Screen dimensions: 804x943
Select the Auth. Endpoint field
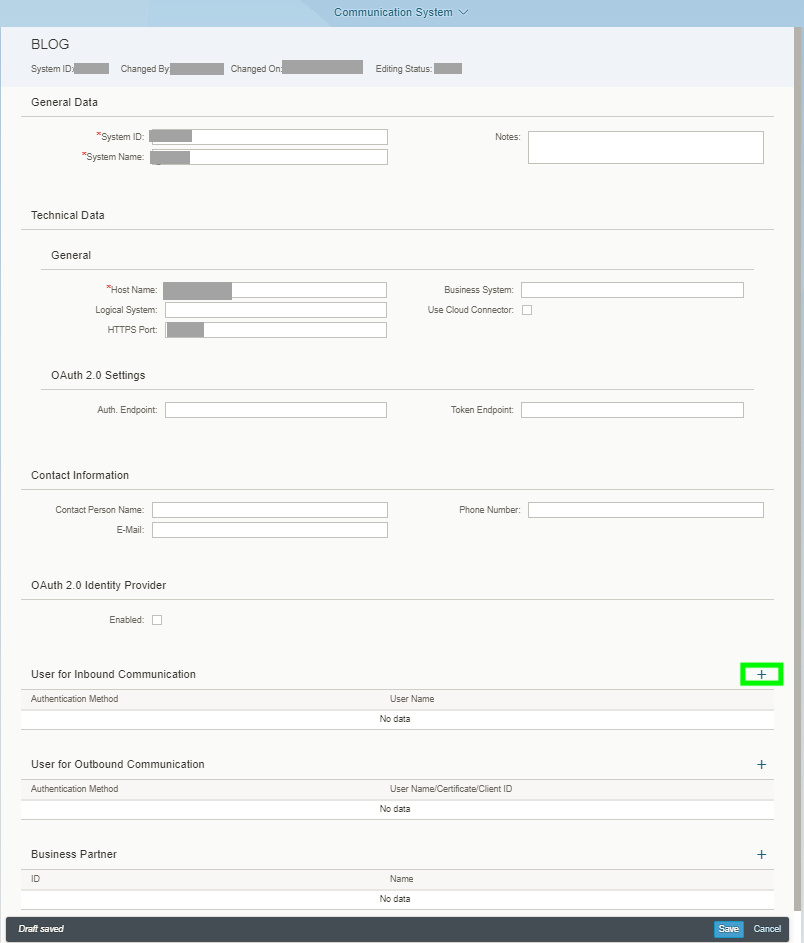(x=276, y=410)
